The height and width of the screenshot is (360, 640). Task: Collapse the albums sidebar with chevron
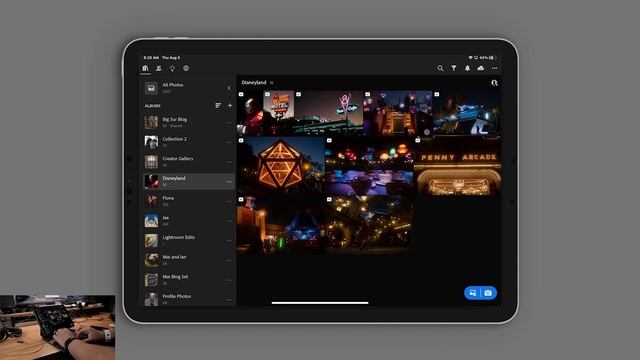point(229,88)
